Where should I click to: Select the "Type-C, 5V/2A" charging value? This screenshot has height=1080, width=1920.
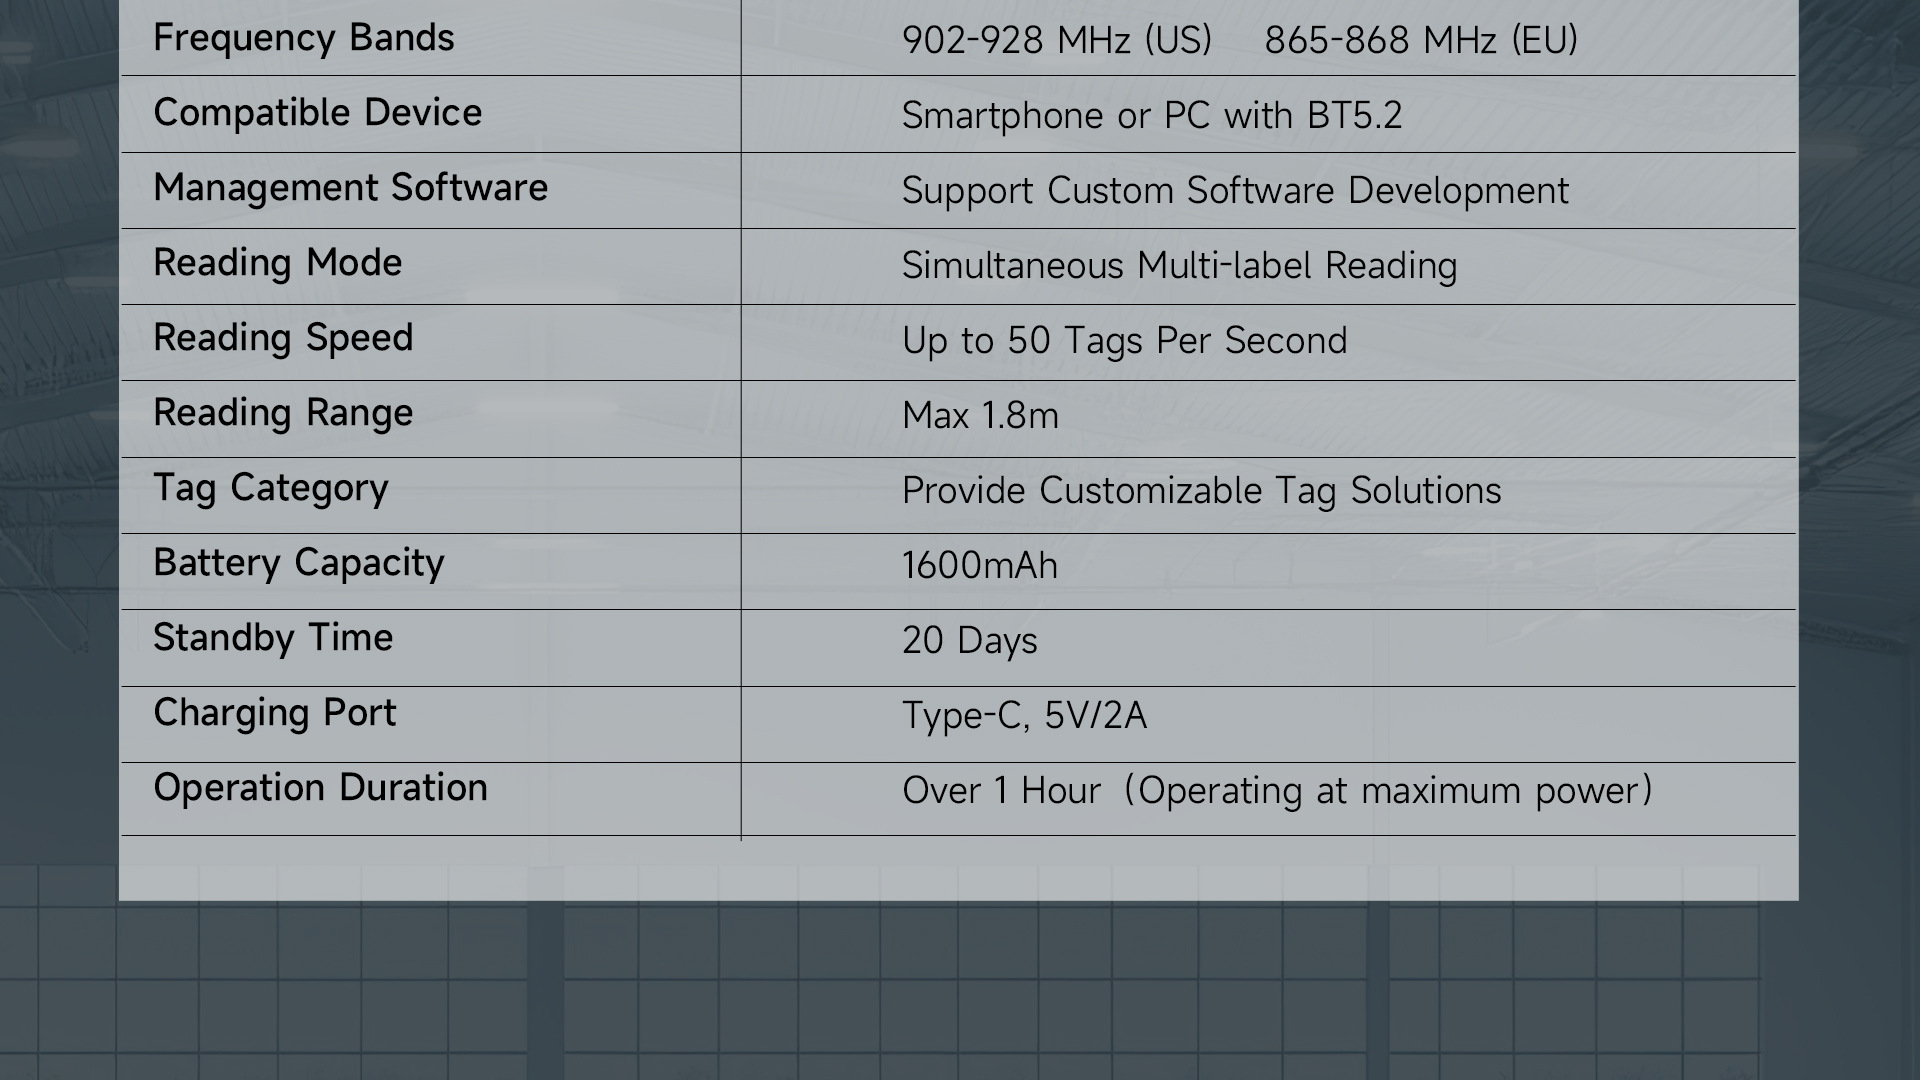point(1024,716)
